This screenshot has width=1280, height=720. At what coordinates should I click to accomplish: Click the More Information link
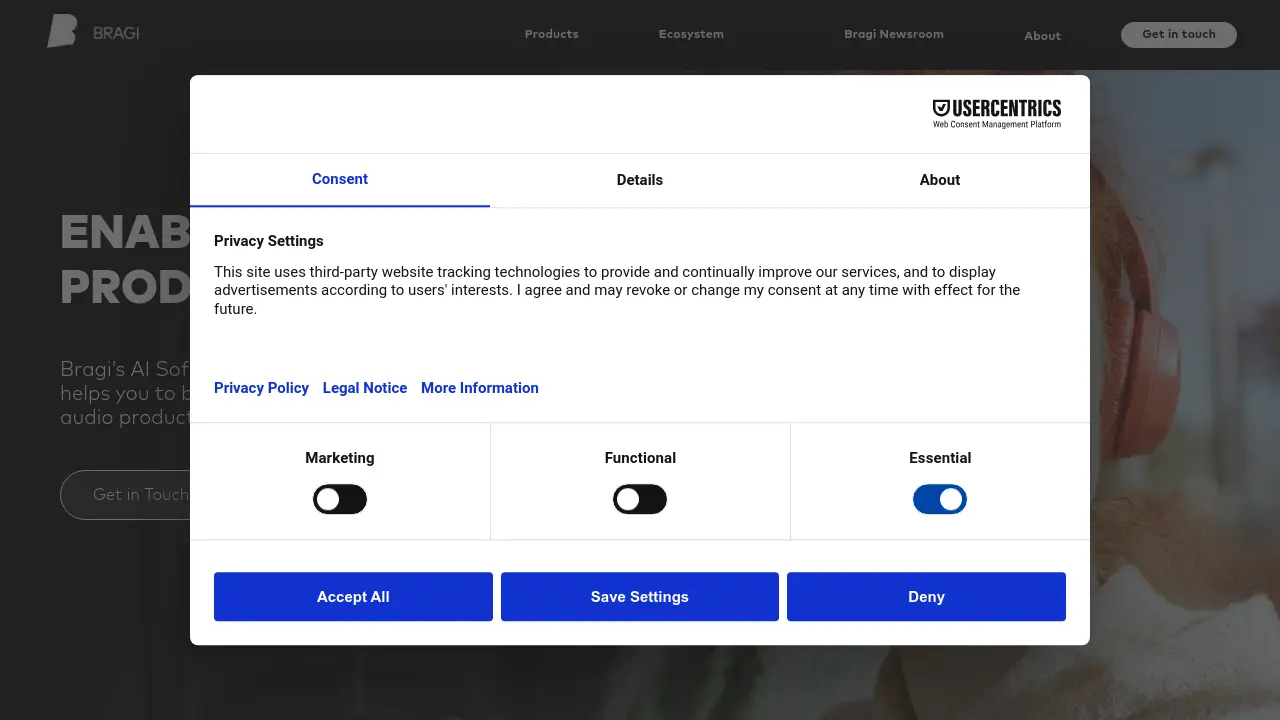pyautogui.click(x=479, y=388)
